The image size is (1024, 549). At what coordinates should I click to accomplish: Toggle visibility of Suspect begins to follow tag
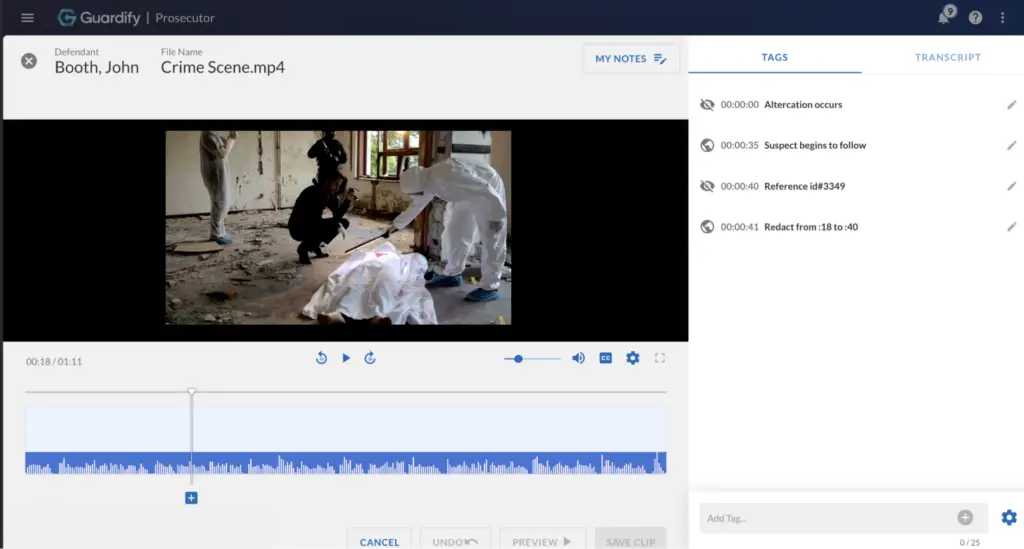[707, 145]
